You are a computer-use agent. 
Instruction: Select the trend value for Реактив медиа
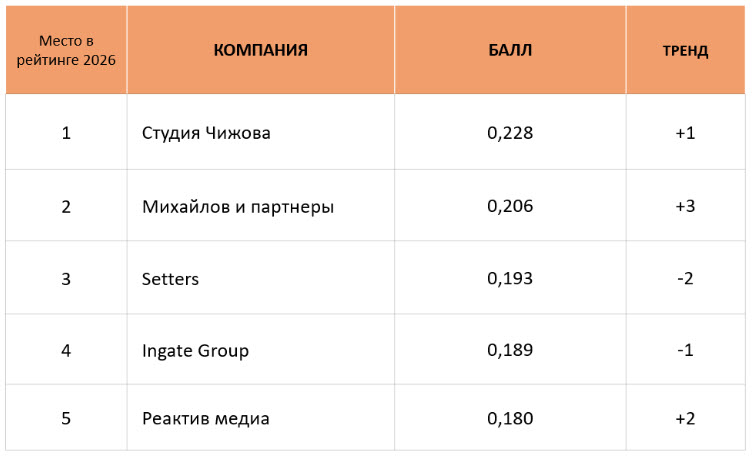(x=685, y=418)
